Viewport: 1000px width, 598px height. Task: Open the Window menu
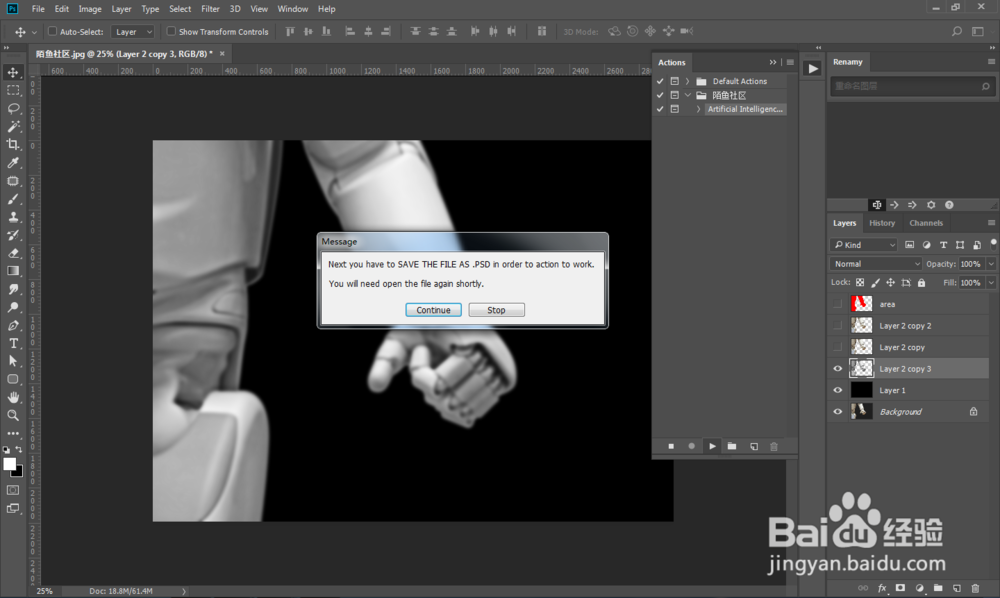coord(293,9)
